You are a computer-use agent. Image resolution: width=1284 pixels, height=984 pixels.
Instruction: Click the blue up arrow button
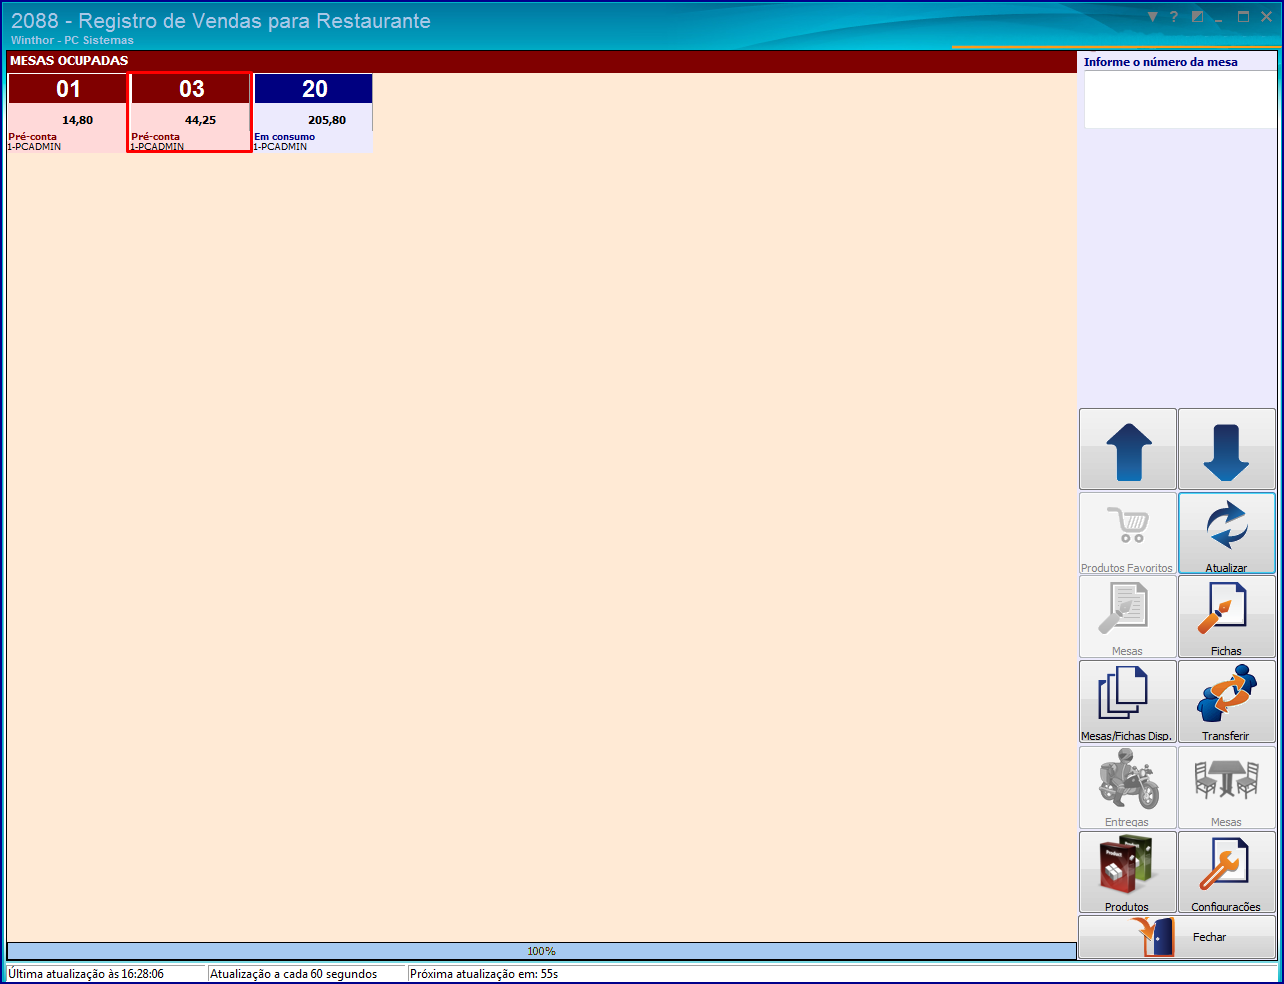point(1127,449)
